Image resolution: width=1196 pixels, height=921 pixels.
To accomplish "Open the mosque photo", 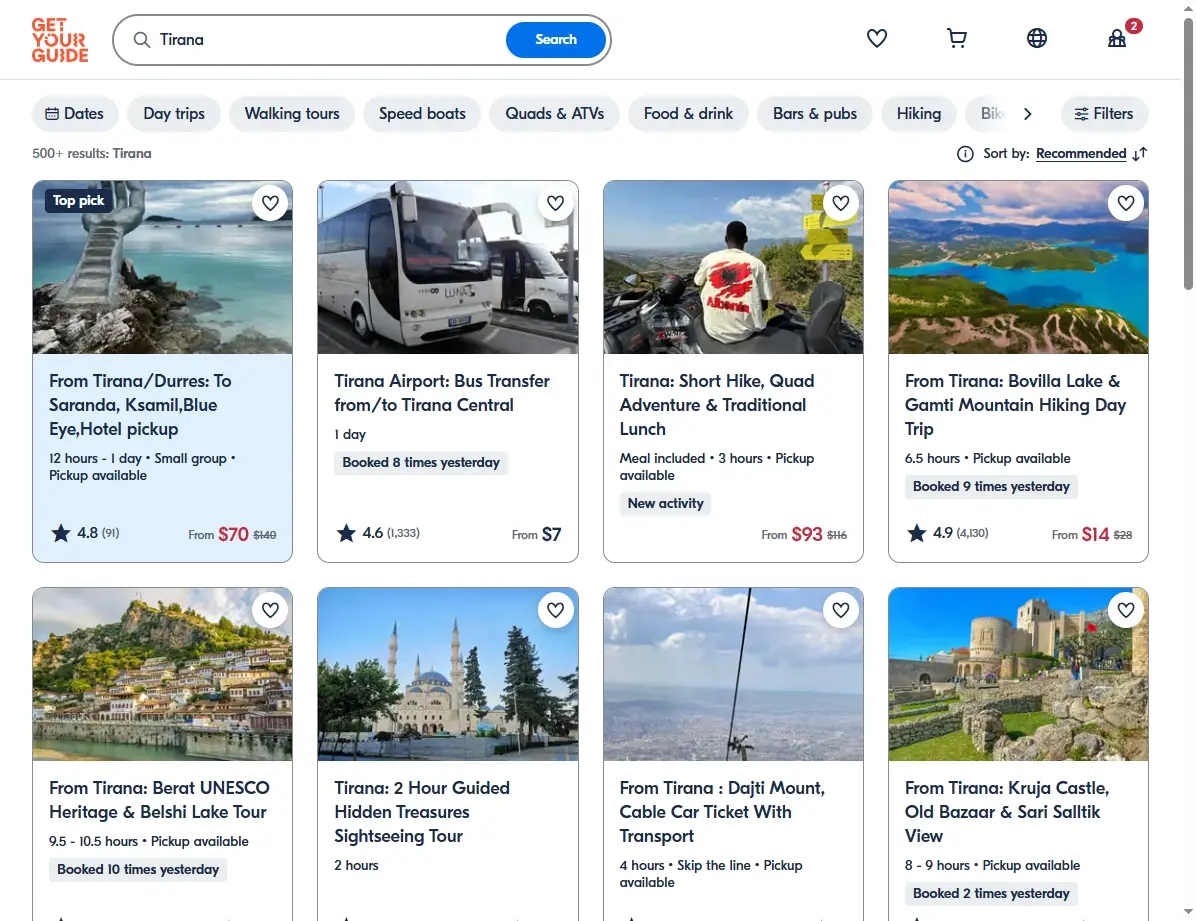I will tap(448, 674).
